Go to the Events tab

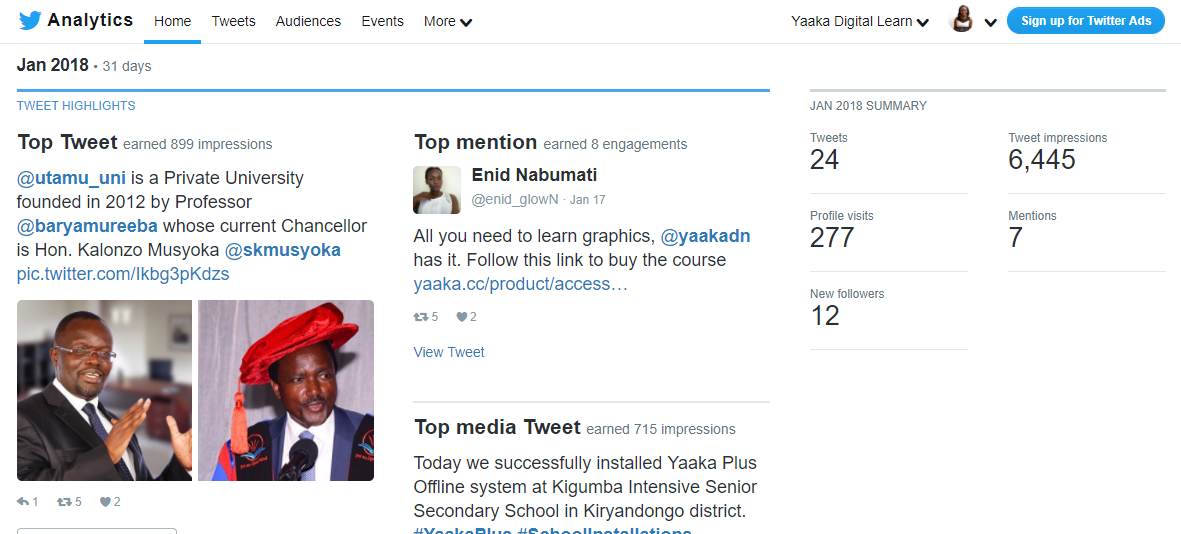click(x=382, y=21)
